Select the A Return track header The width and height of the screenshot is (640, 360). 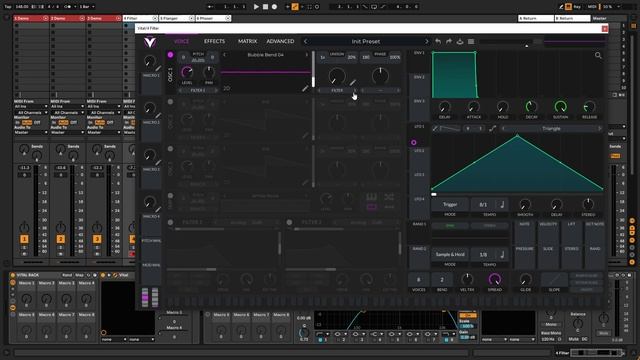click(536, 18)
